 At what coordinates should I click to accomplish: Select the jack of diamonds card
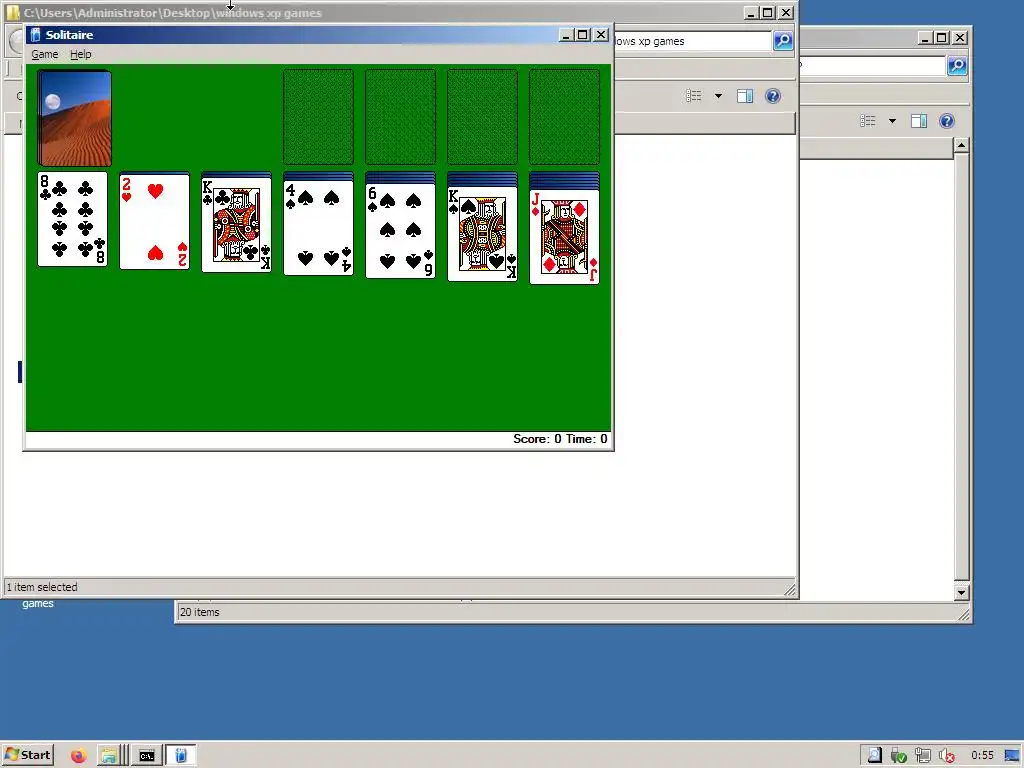pyautogui.click(x=564, y=236)
